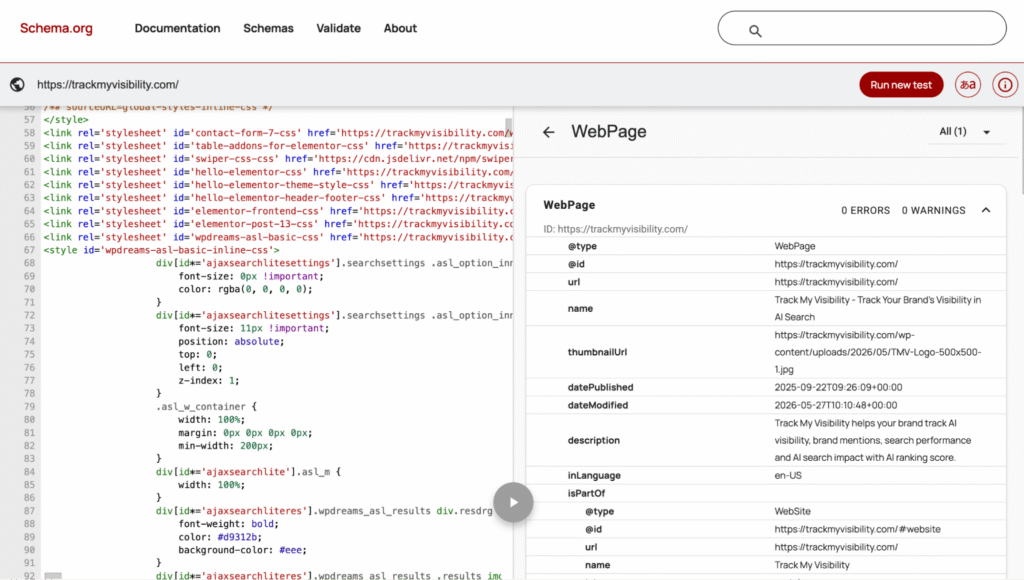Click the color: #d9312b code line

tap(220, 537)
